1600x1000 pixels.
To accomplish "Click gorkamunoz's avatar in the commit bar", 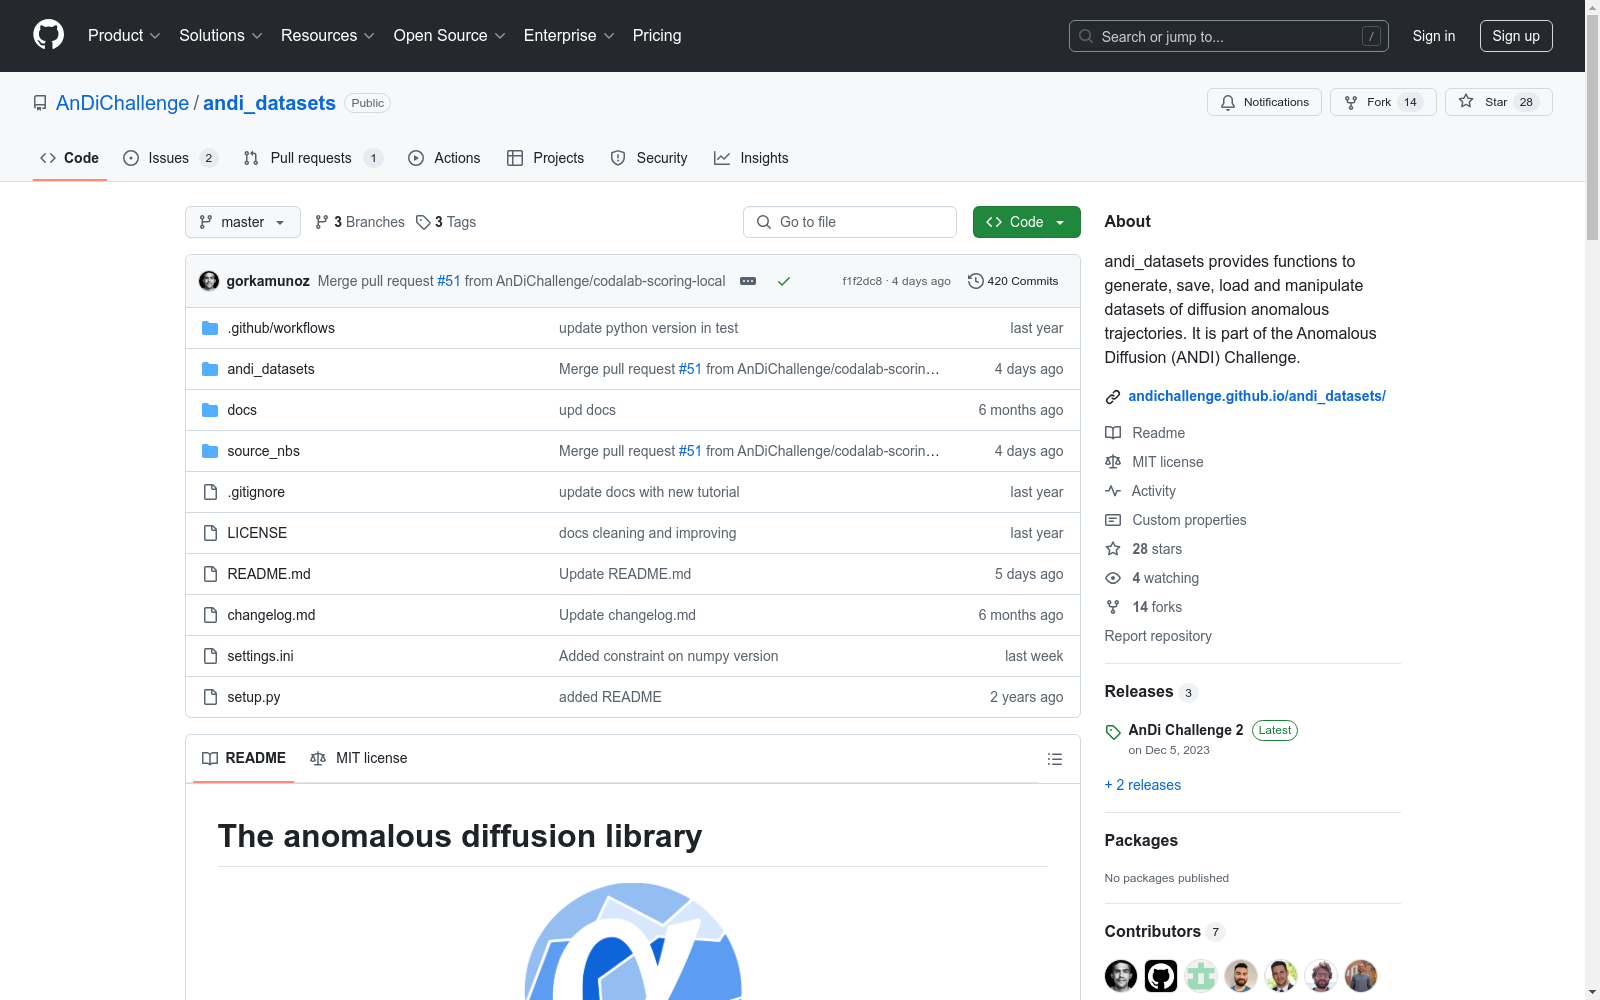I will click(209, 281).
